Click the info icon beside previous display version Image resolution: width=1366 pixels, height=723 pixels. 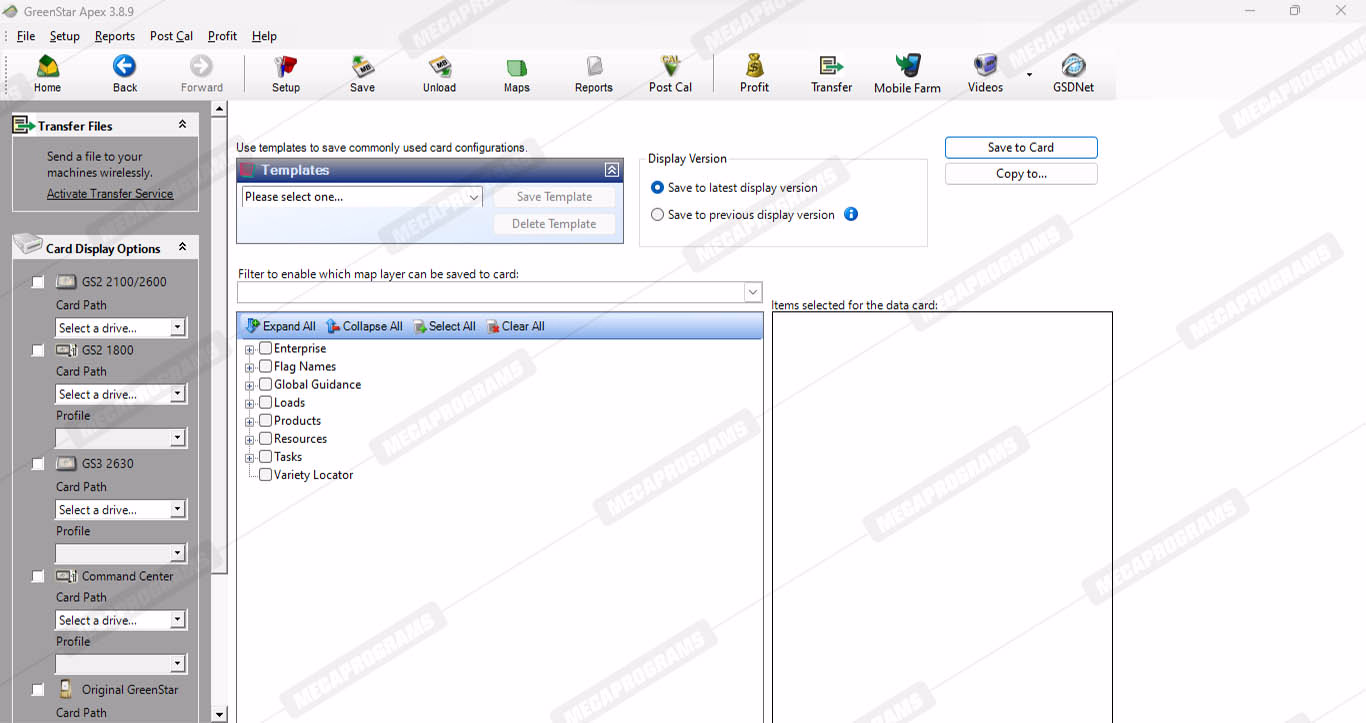coord(851,214)
